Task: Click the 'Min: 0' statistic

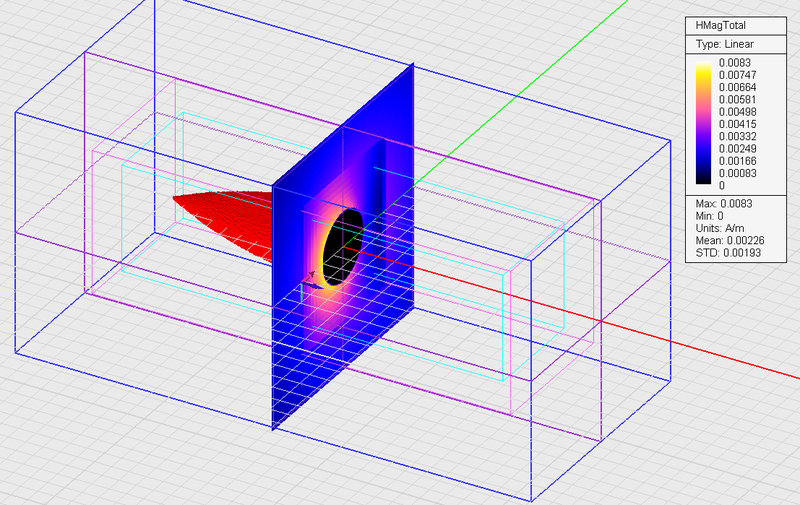Action: click(709, 216)
